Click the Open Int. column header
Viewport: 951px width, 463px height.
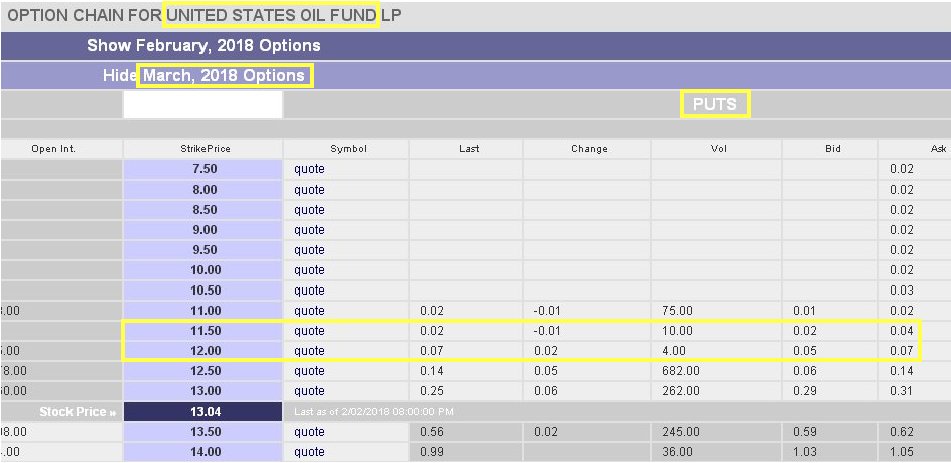53,149
